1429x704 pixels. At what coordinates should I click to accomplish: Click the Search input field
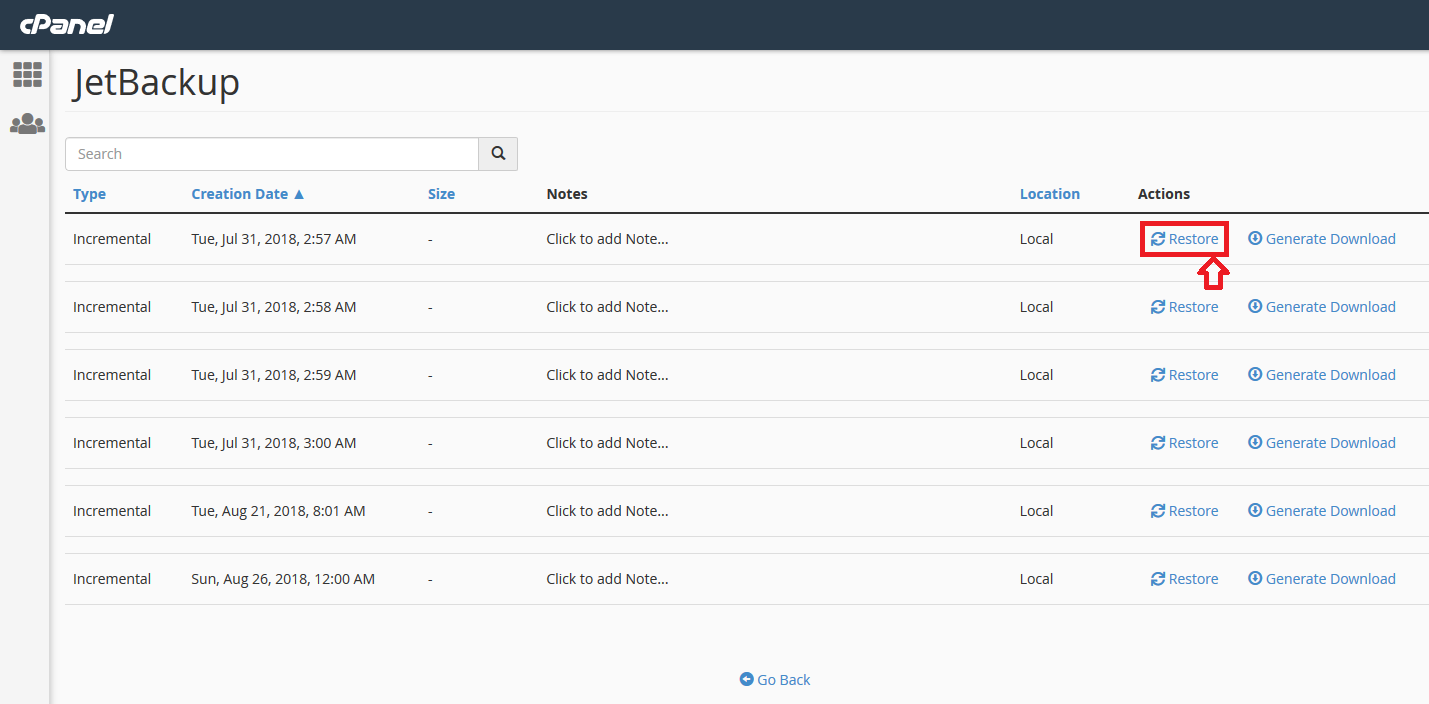point(272,154)
